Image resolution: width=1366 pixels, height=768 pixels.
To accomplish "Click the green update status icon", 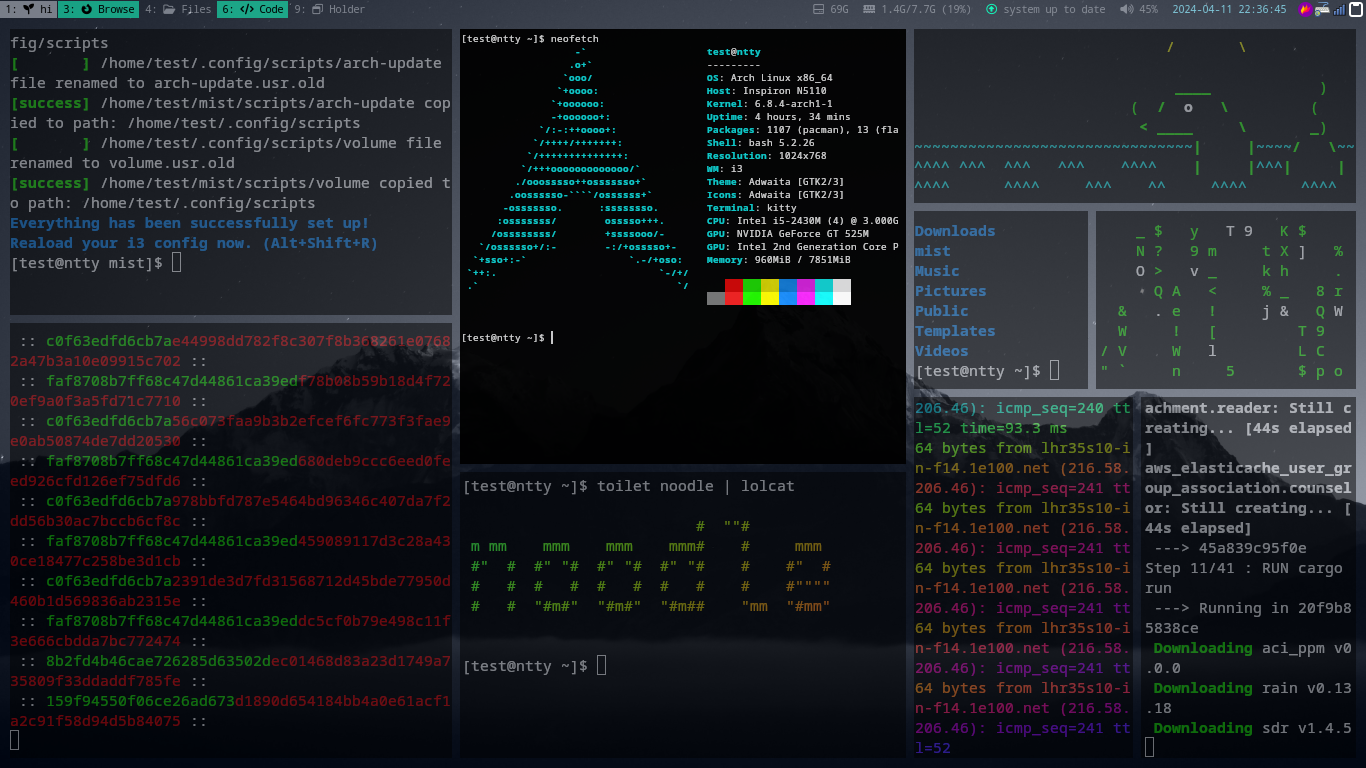I will (x=991, y=9).
